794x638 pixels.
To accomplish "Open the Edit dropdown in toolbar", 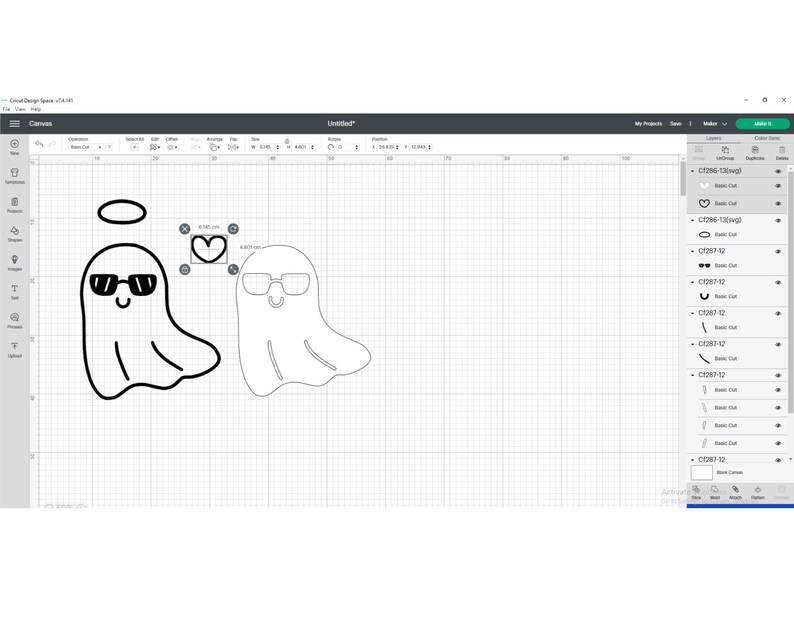I will (154, 147).
